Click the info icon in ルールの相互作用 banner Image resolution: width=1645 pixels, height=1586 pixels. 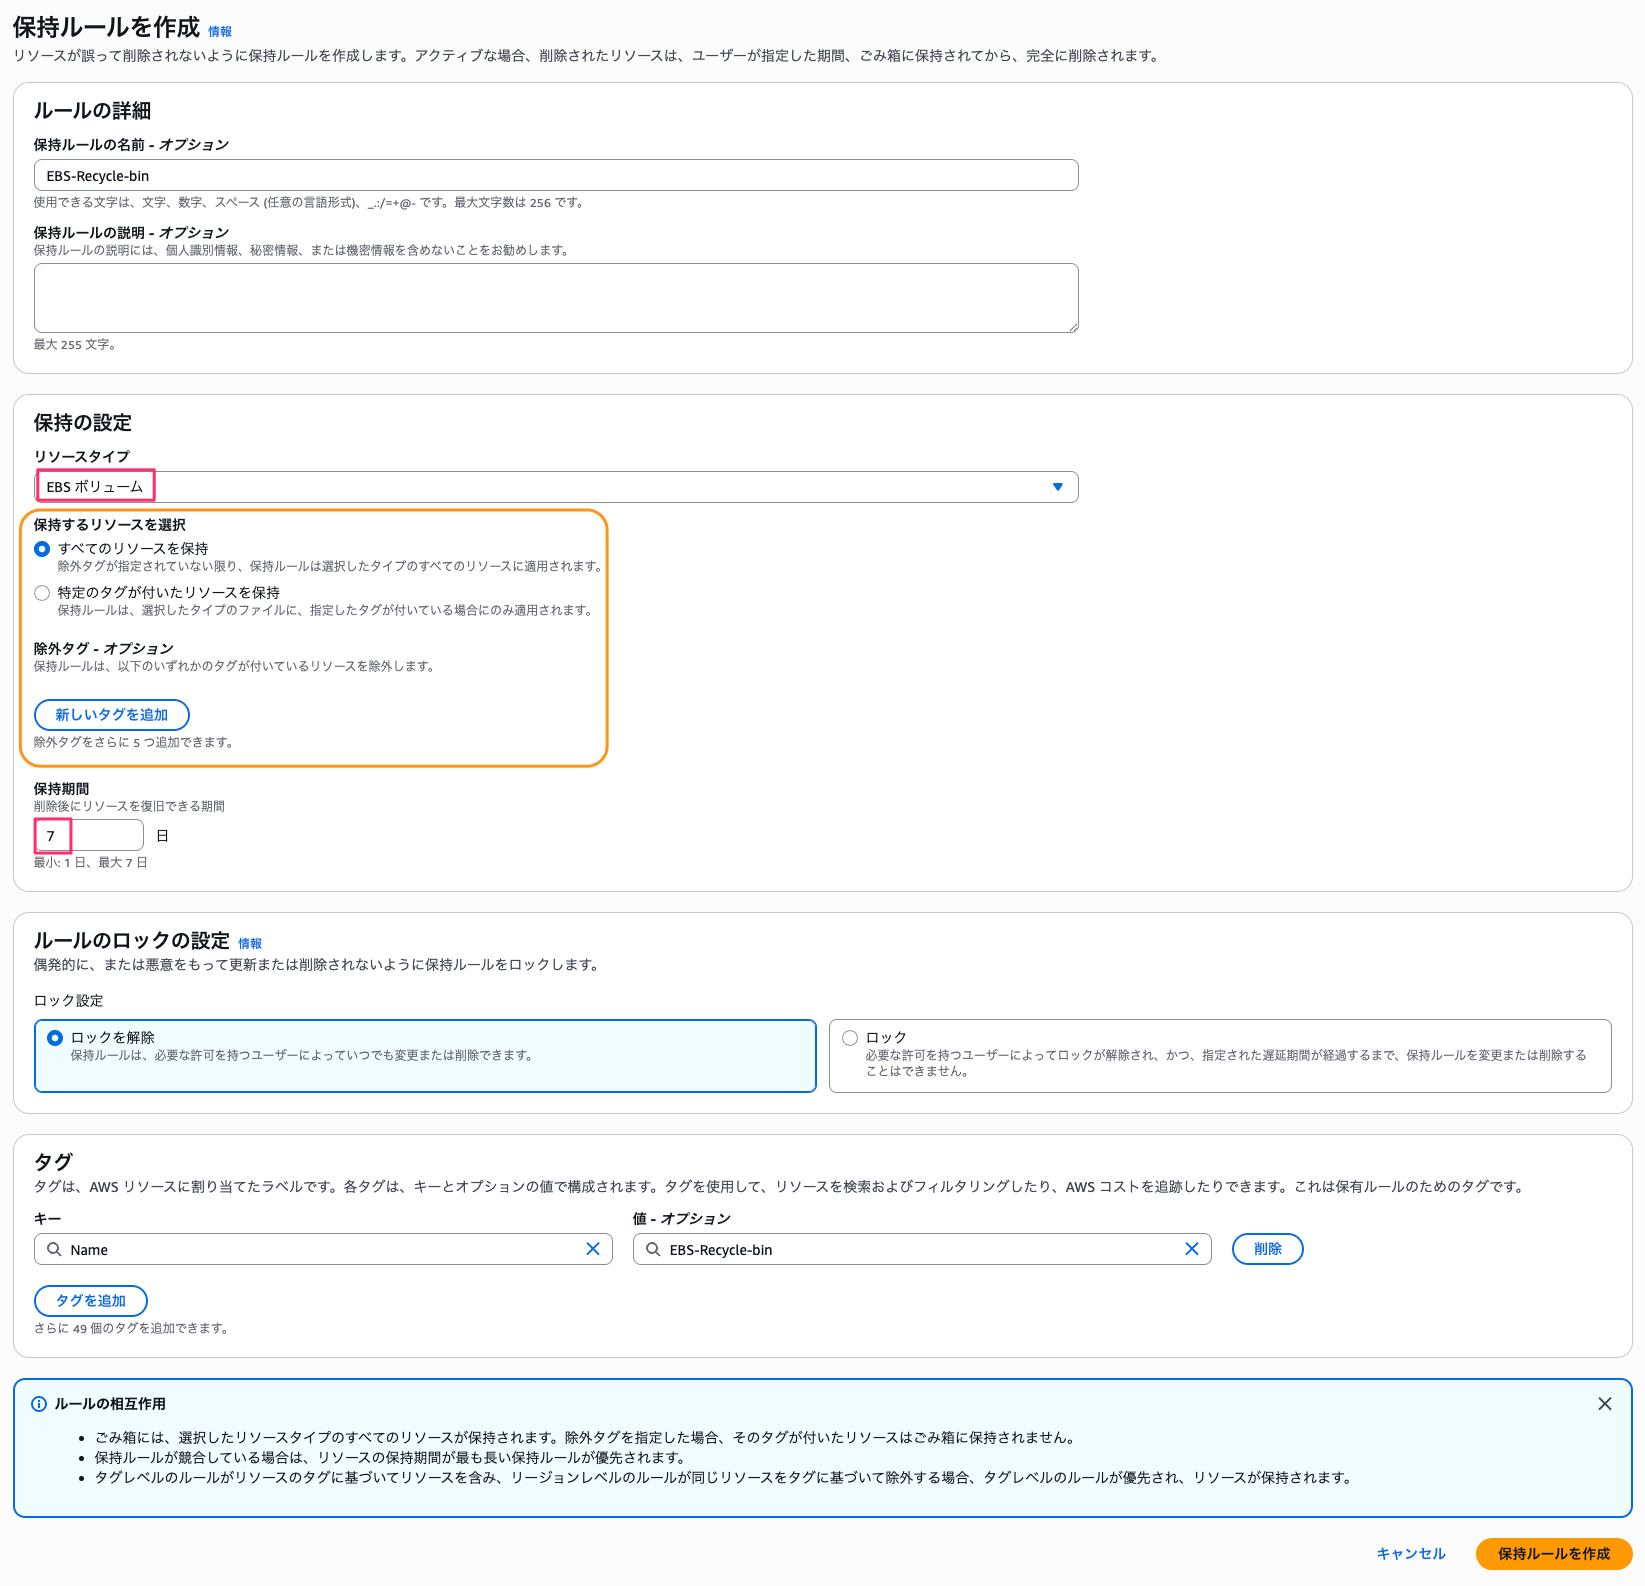[39, 1404]
